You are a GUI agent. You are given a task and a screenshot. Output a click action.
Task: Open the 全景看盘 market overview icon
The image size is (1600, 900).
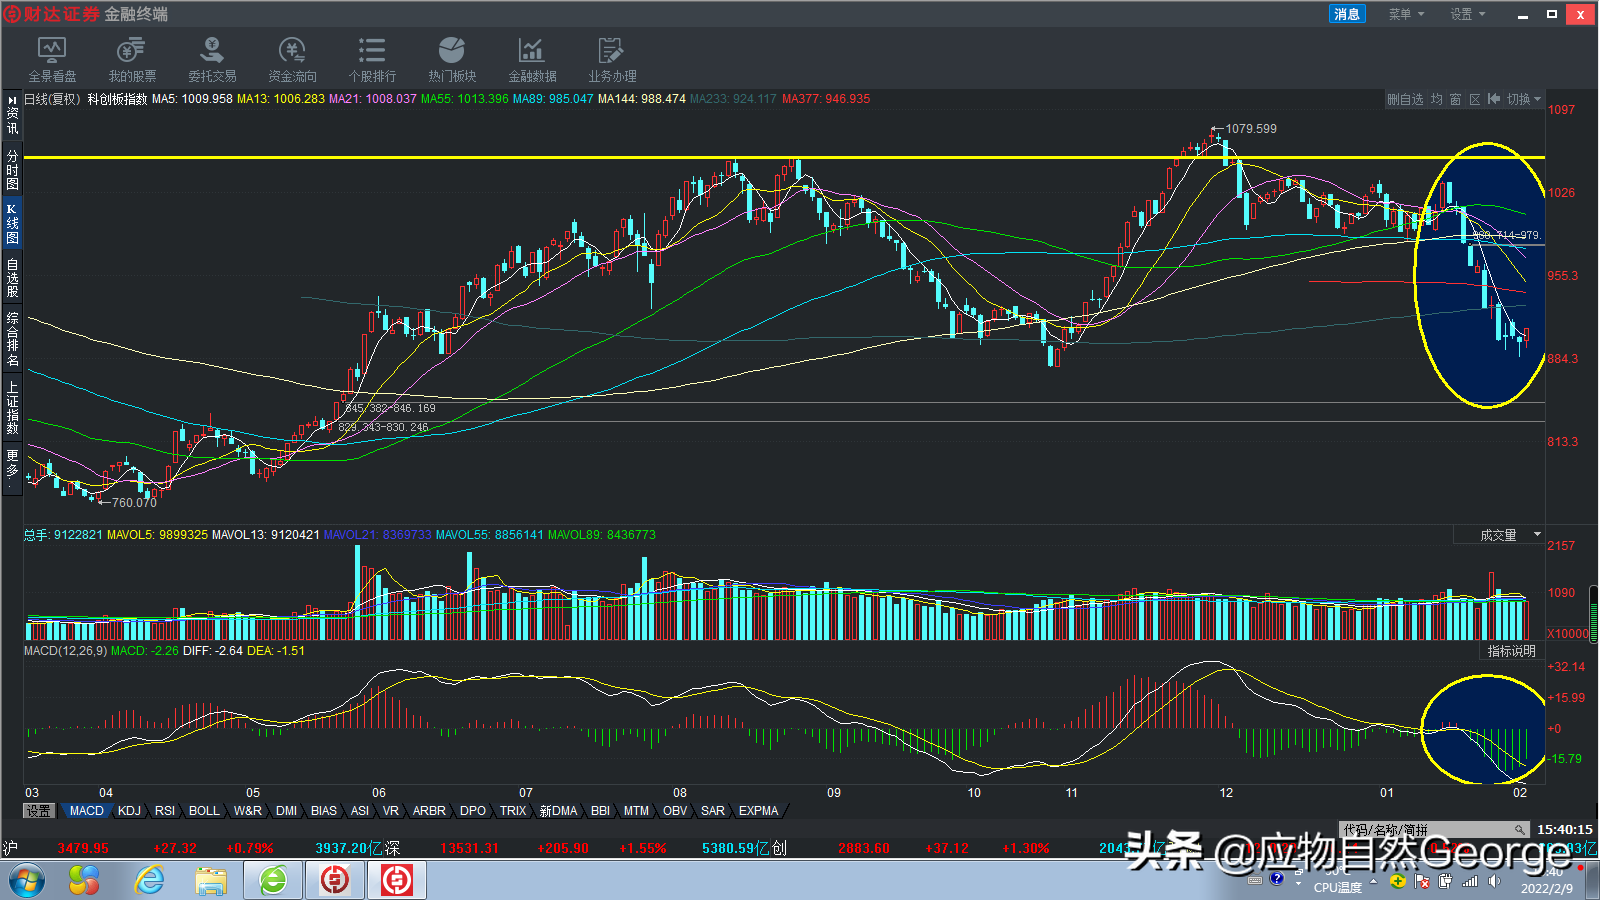52,60
